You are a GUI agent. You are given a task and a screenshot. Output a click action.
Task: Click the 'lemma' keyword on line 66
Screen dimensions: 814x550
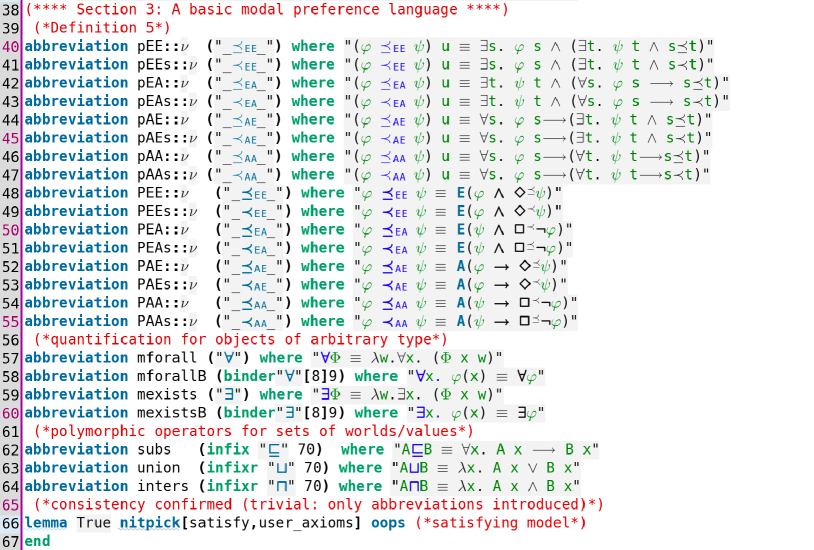coord(46,522)
